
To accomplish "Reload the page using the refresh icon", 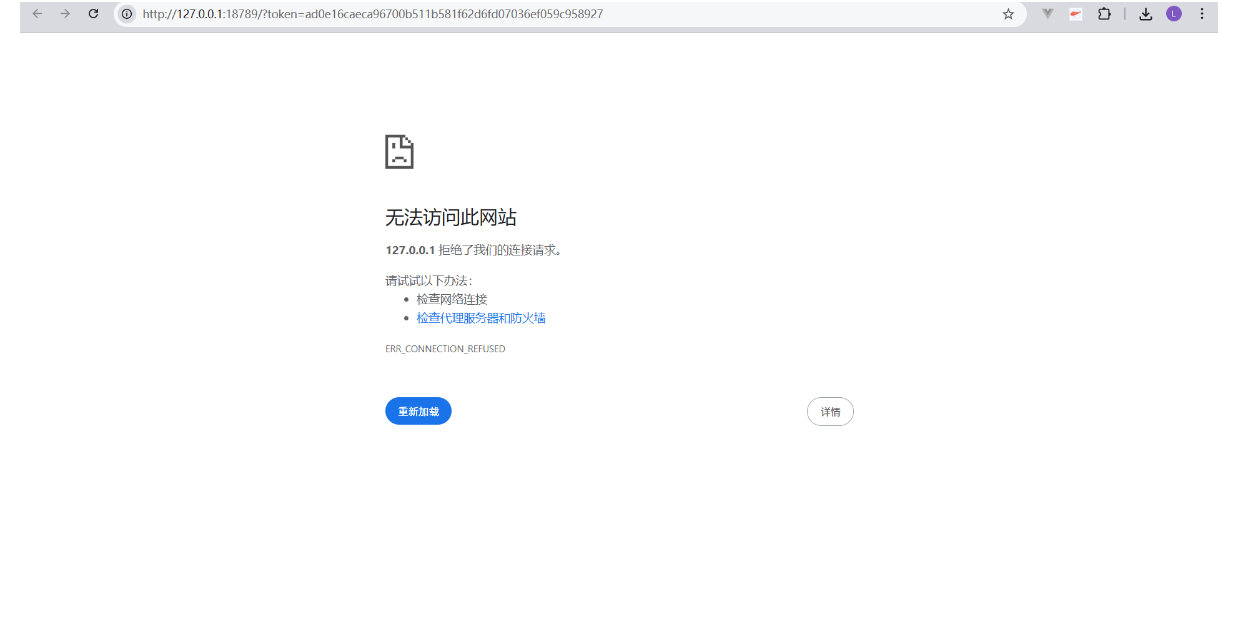I will (x=93, y=14).
